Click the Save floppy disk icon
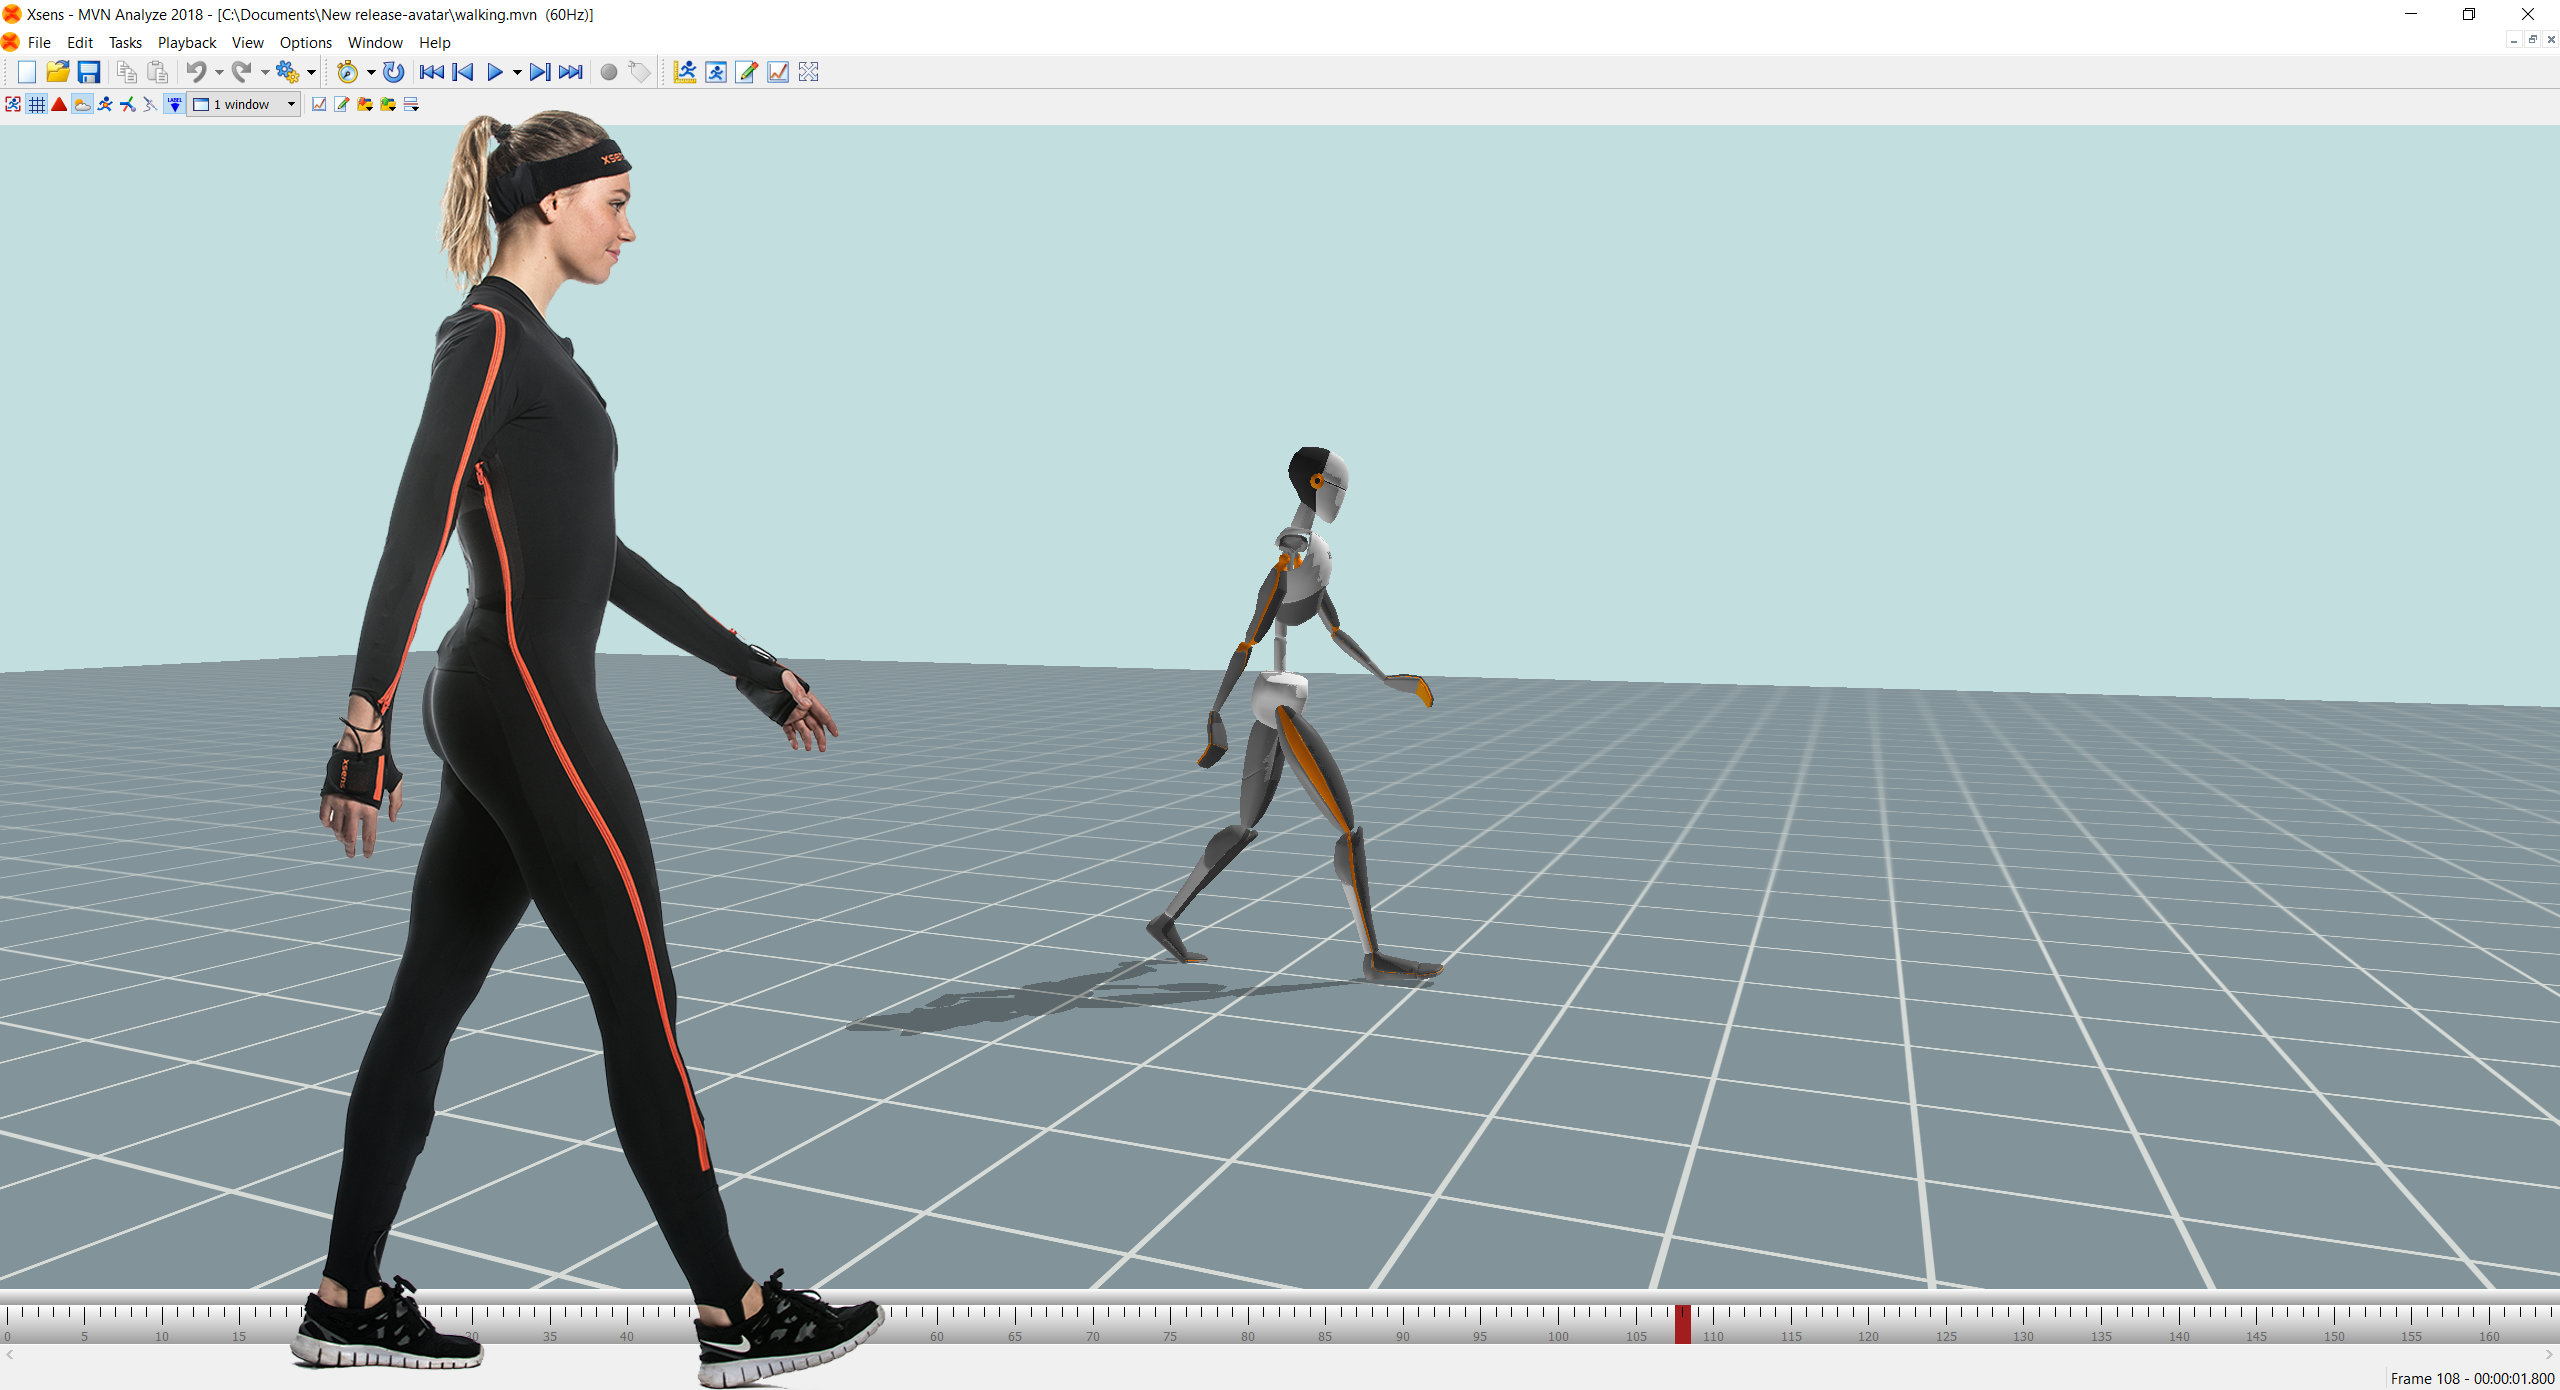 [x=89, y=72]
